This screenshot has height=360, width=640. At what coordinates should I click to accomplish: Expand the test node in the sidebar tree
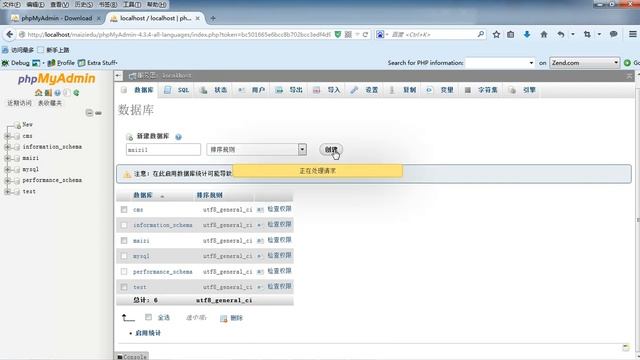pos(7,191)
